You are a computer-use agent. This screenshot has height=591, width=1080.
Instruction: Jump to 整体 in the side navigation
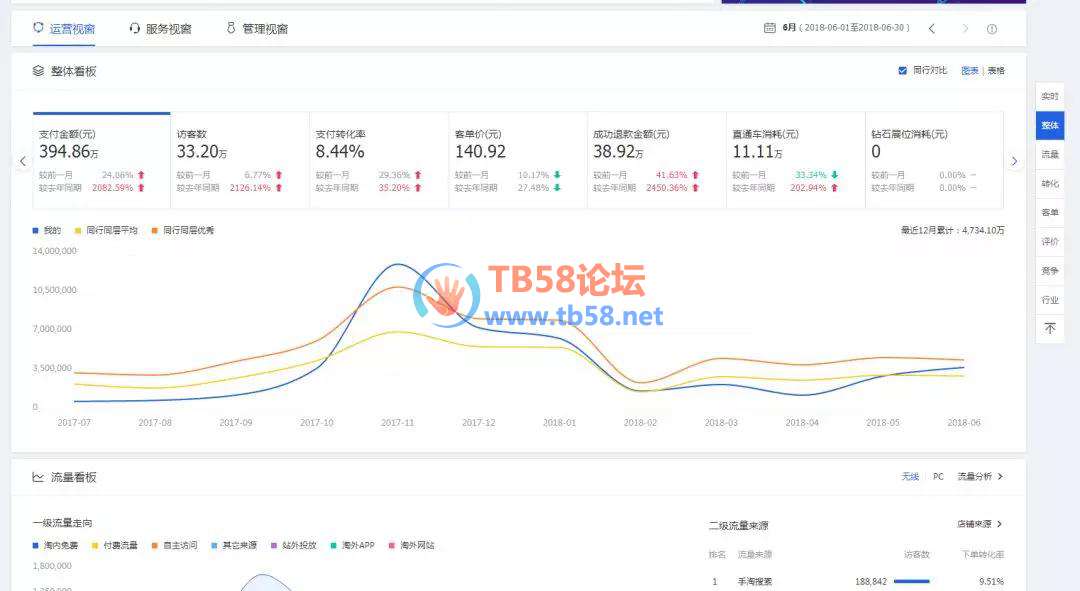[x=1050, y=125]
